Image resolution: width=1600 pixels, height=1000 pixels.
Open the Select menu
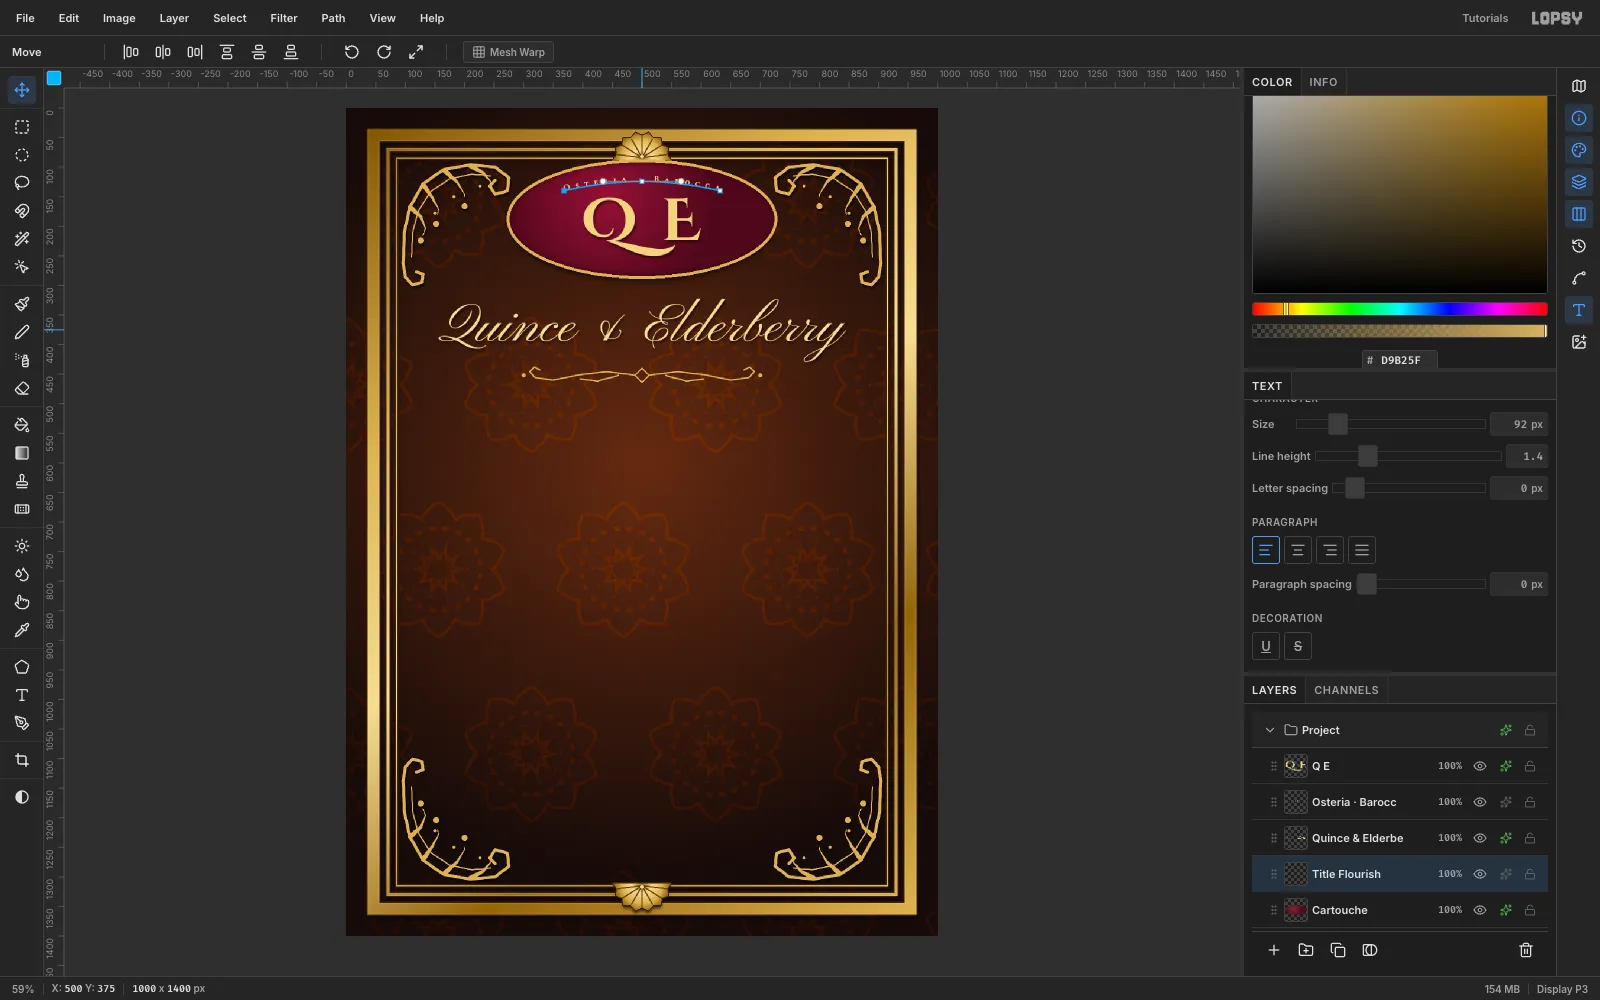[x=229, y=18]
